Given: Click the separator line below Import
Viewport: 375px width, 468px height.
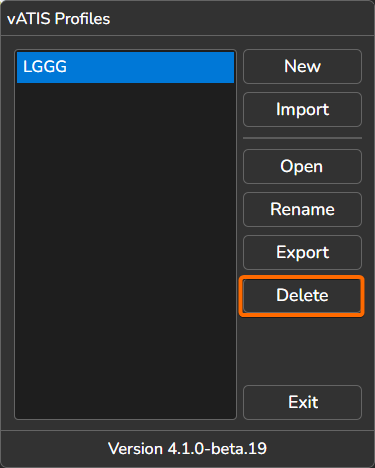Looking at the screenshot, I should (302, 138).
